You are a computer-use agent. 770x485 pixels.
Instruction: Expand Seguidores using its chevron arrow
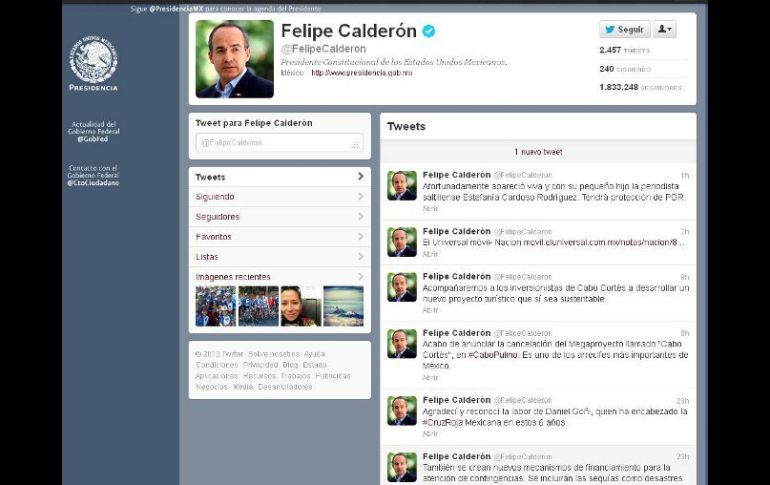(360, 216)
